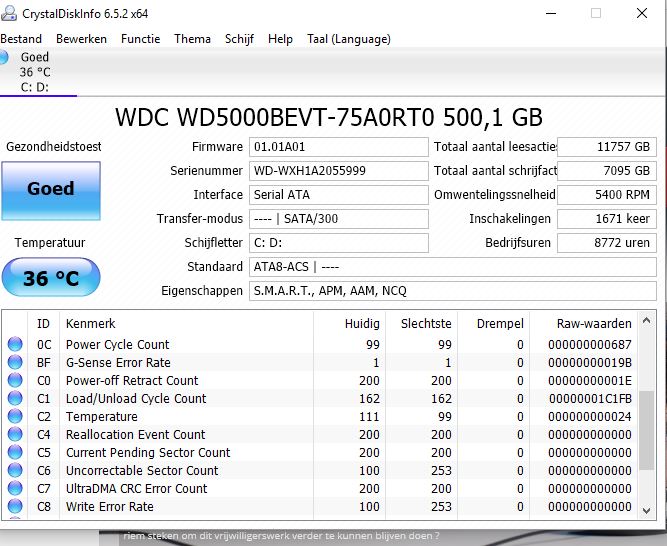The image size is (667, 546).
Task: Click the blue Goed health status button
Action: (x=50, y=190)
